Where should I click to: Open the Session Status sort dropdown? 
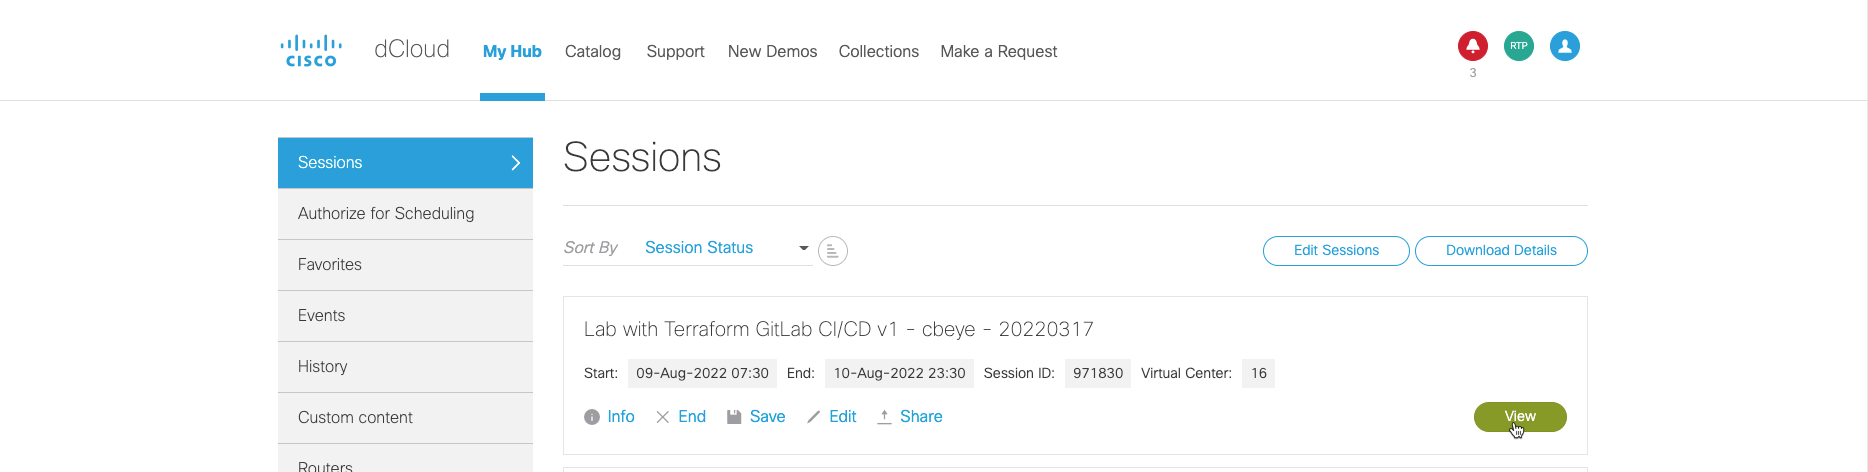pyautogui.click(x=727, y=248)
